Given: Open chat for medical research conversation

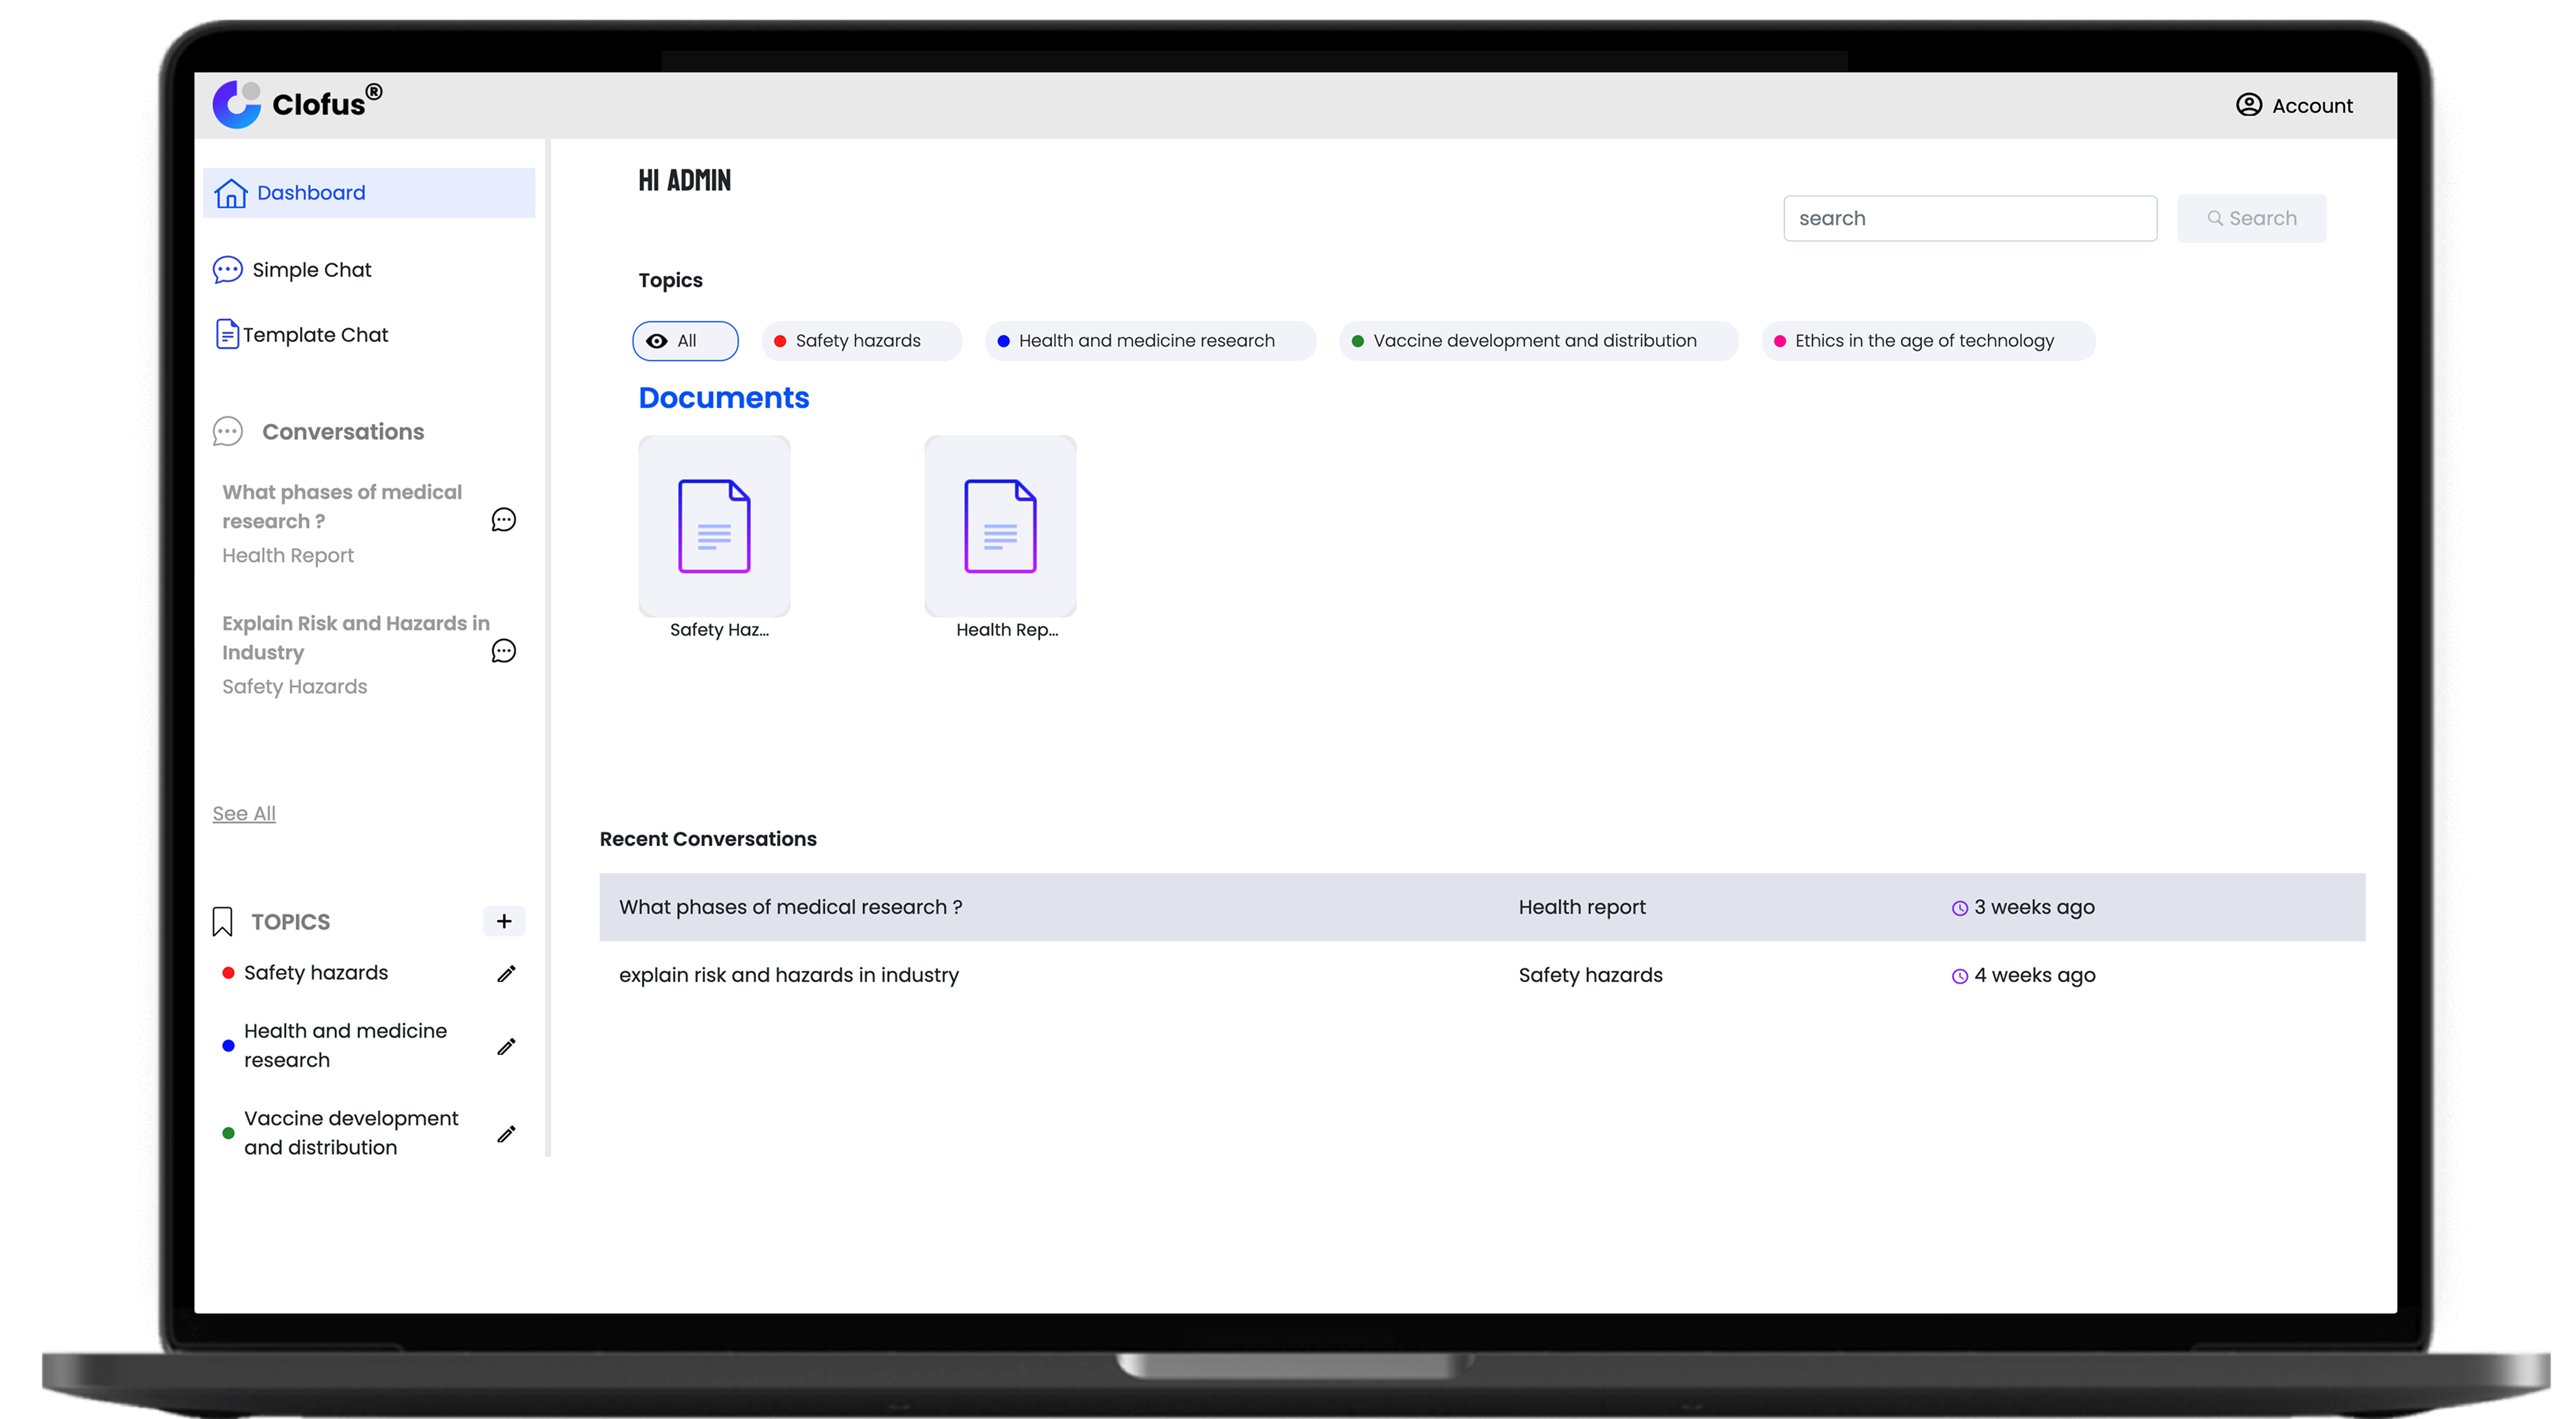Looking at the screenshot, I should click(x=503, y=520).
